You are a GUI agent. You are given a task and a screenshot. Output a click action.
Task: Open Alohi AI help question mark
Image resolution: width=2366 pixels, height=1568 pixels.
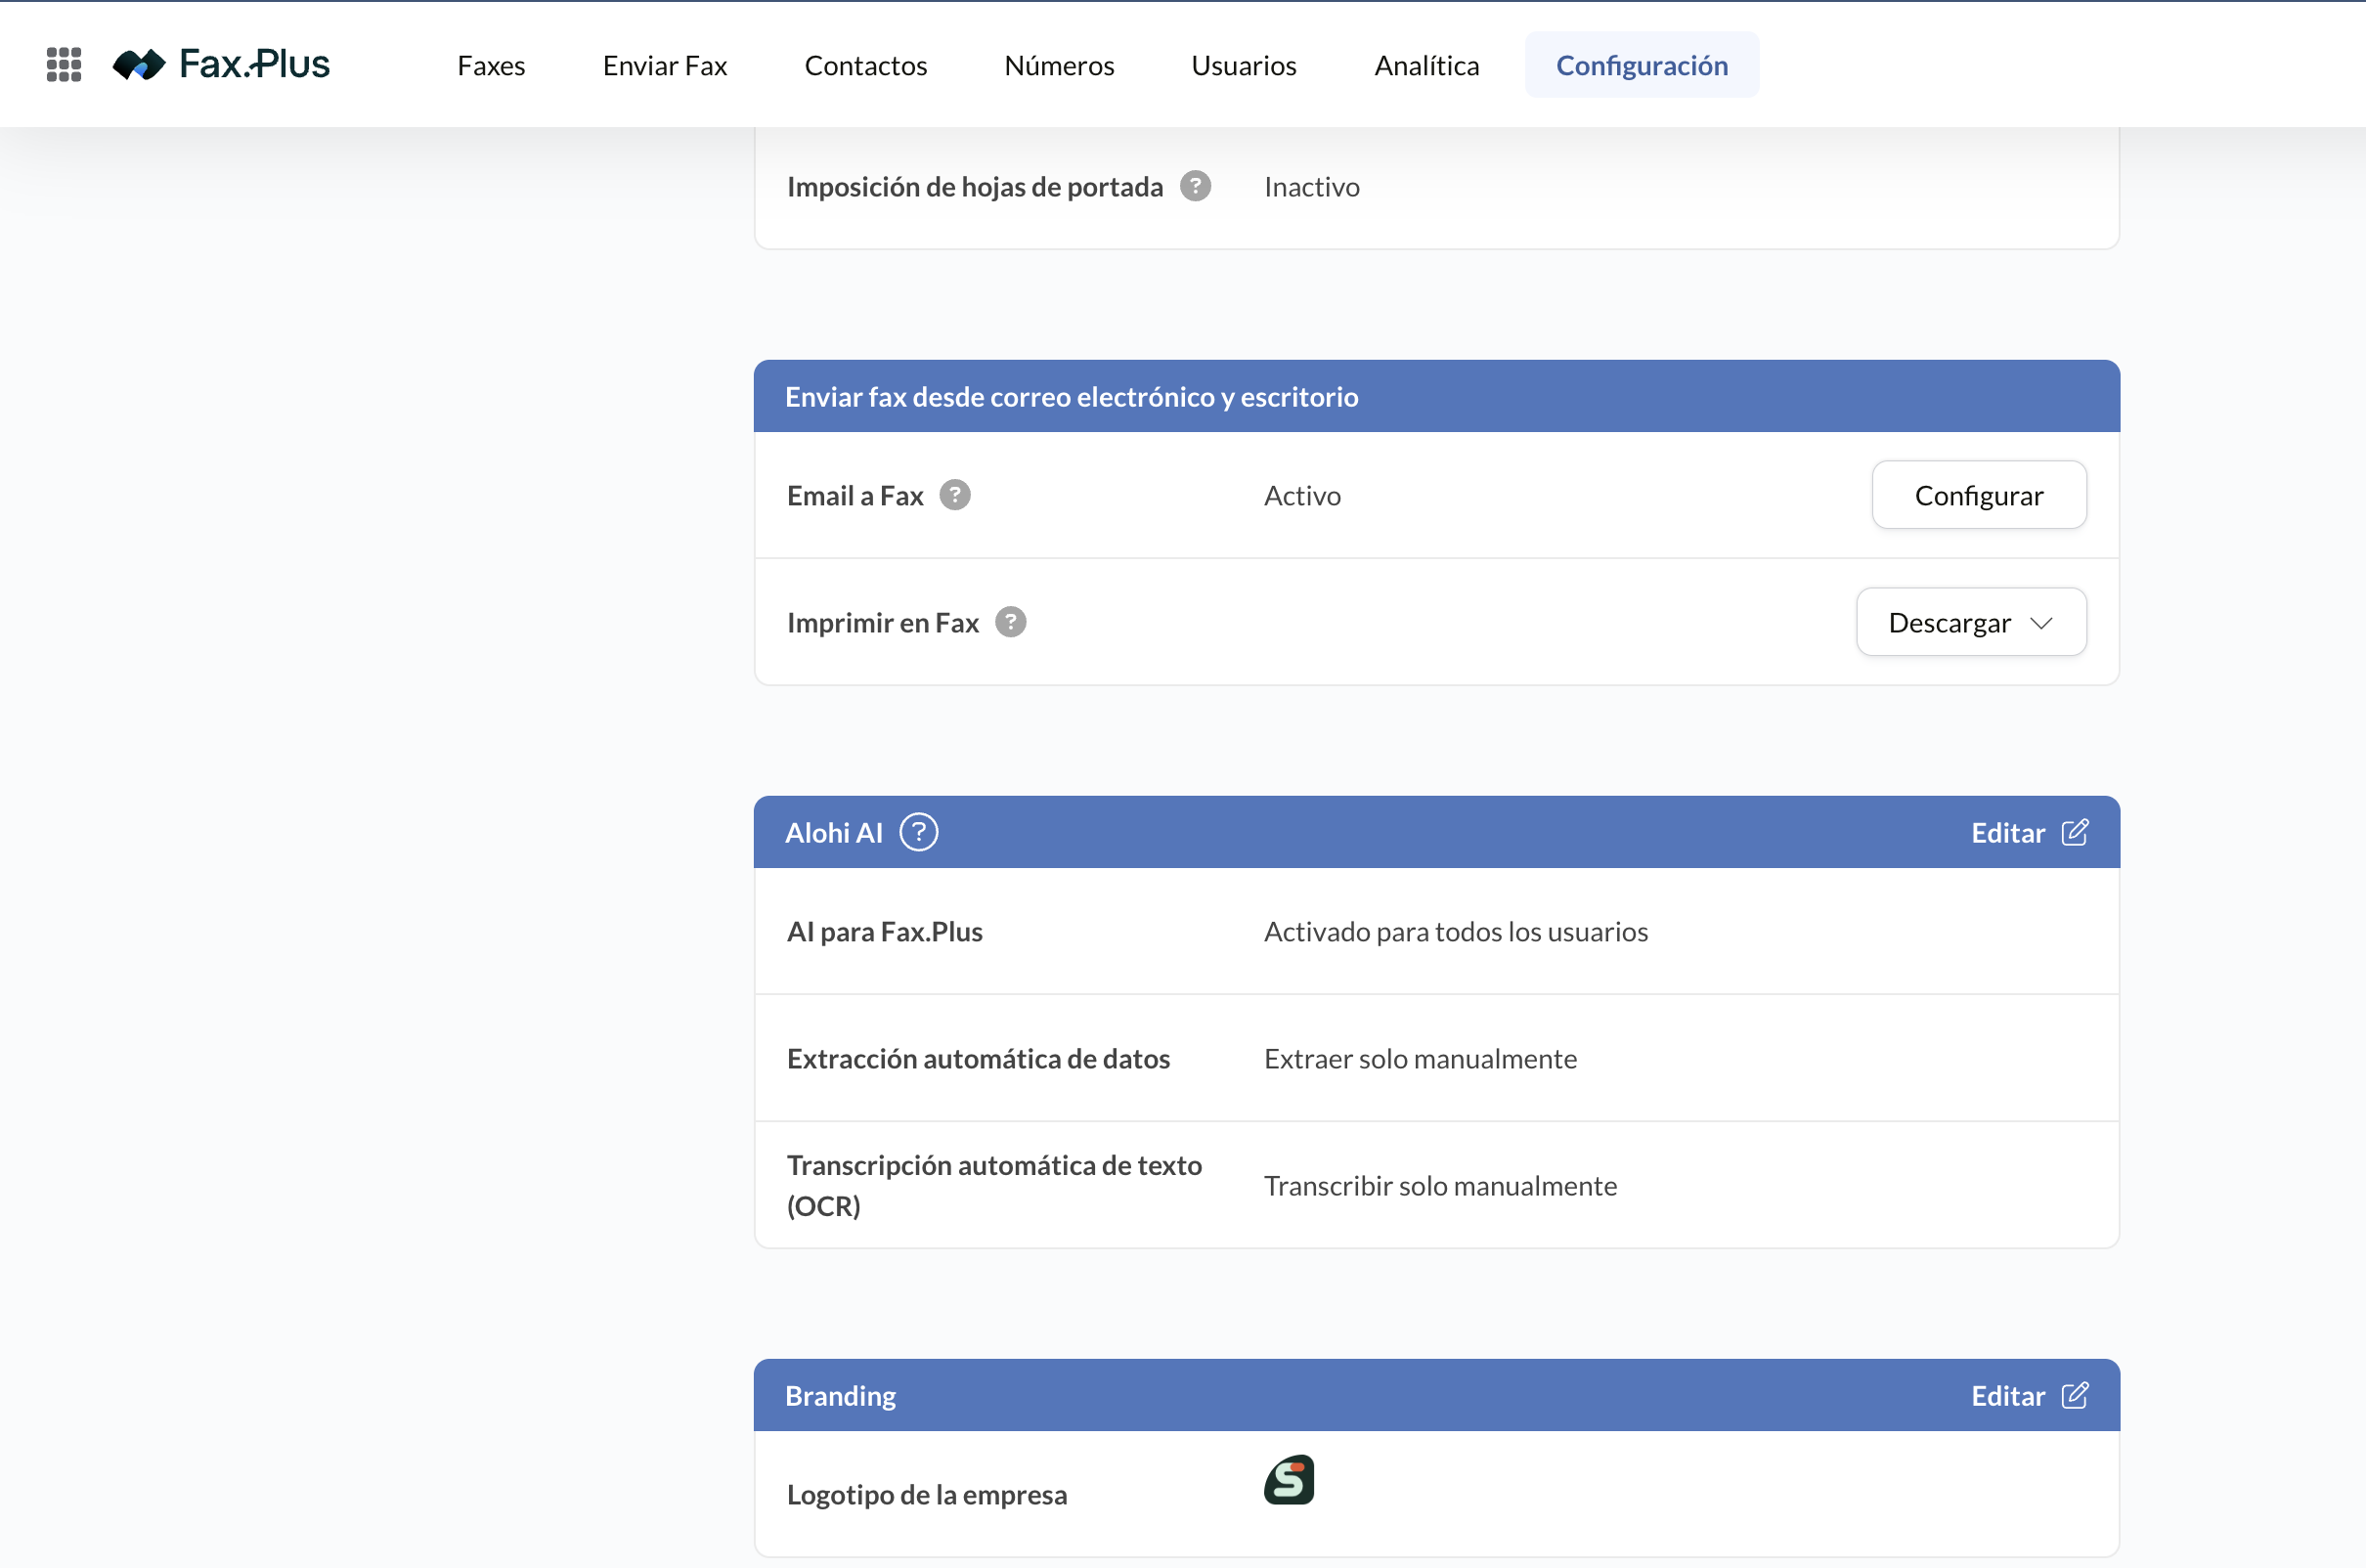pyautogui.click(x=919, y=832)
